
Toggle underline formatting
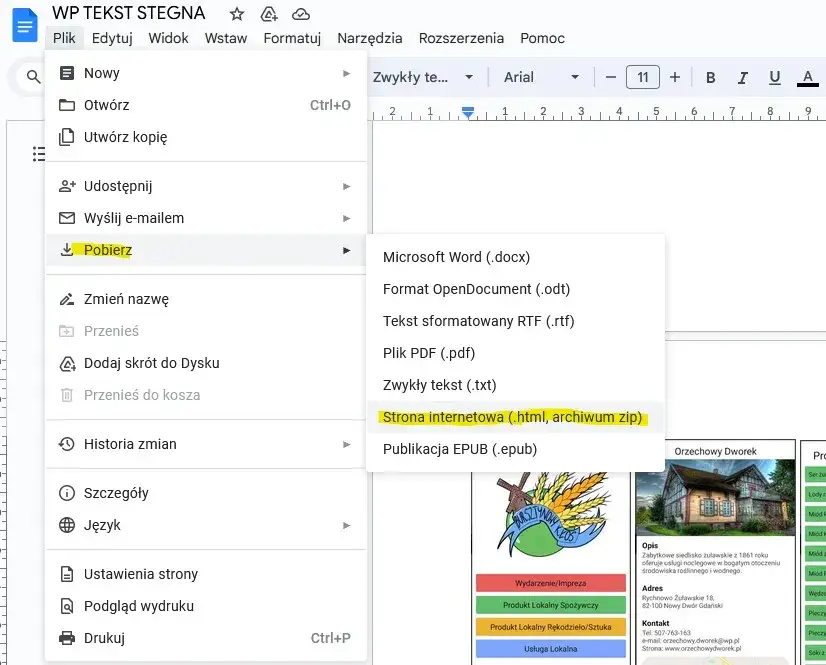click(774, 77)
